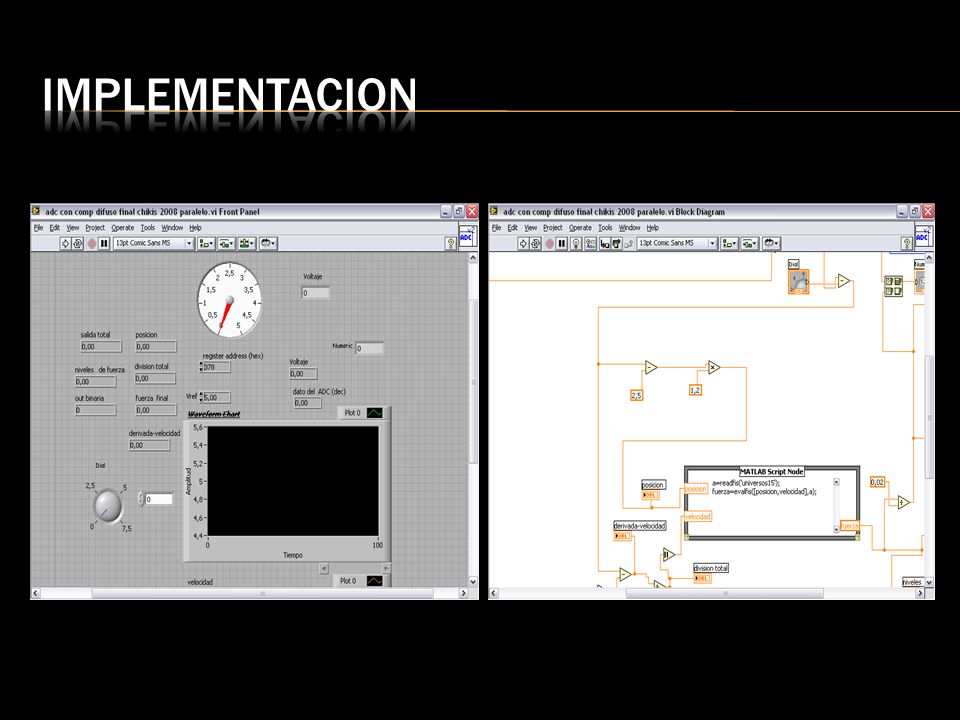Open Resize Objects menu in the Front Panel toolbar
The width and height of the screenshot is (960, 720).
(x=247, y=244)
